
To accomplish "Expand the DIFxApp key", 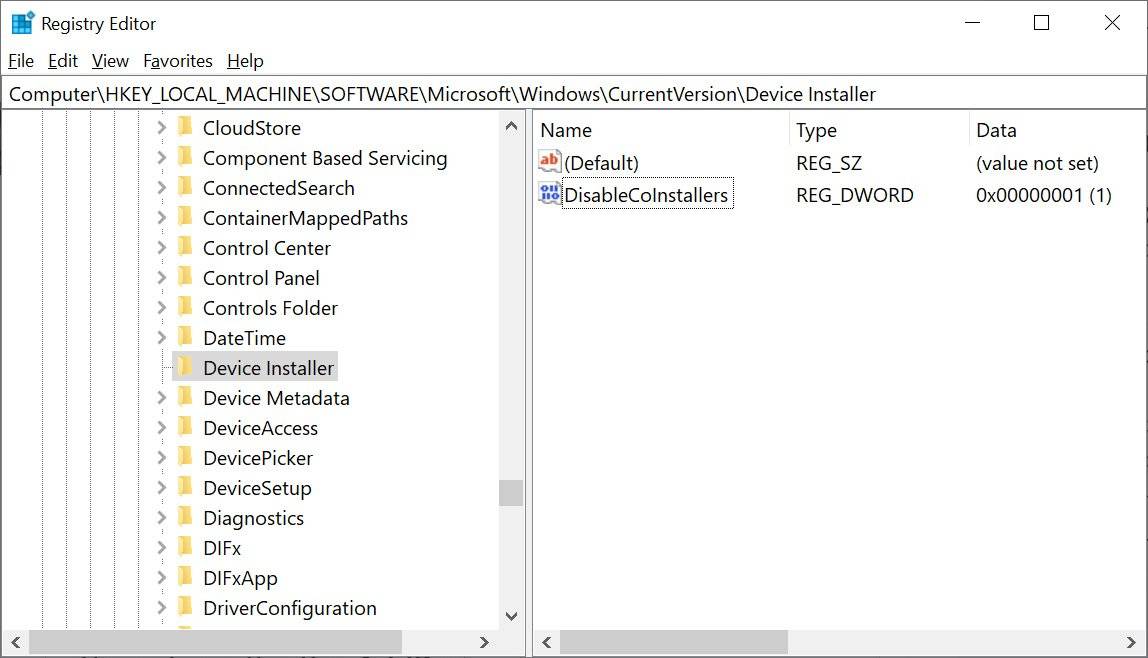I will pos(162,577).
